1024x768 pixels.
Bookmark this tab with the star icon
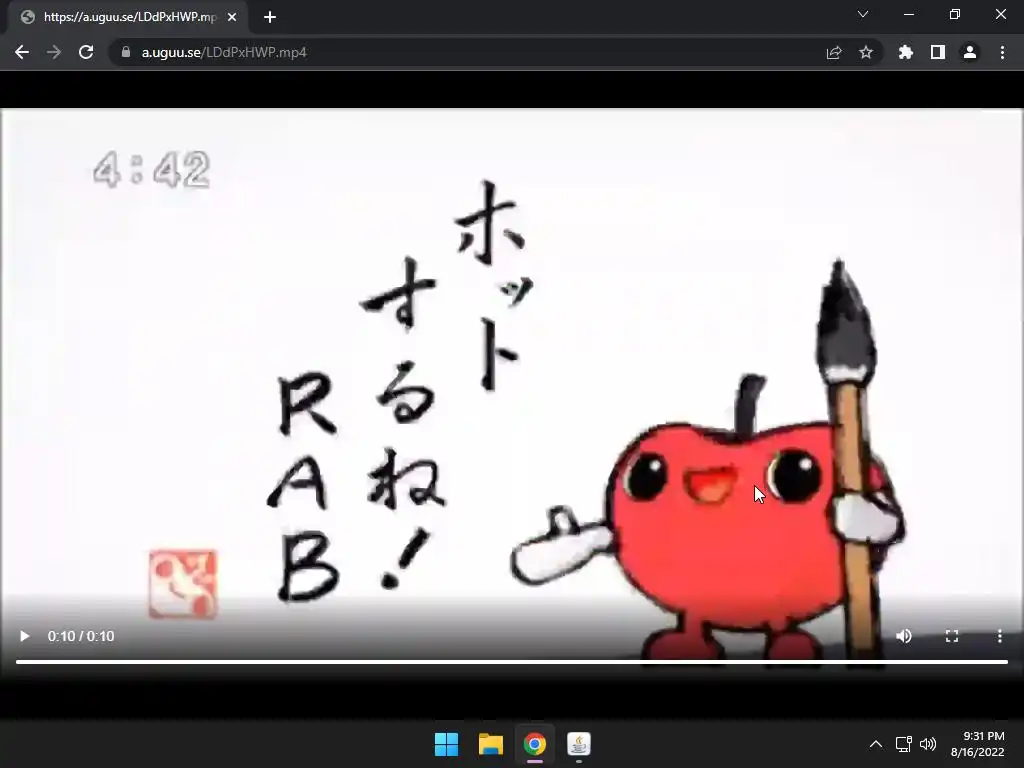(866, 52)
